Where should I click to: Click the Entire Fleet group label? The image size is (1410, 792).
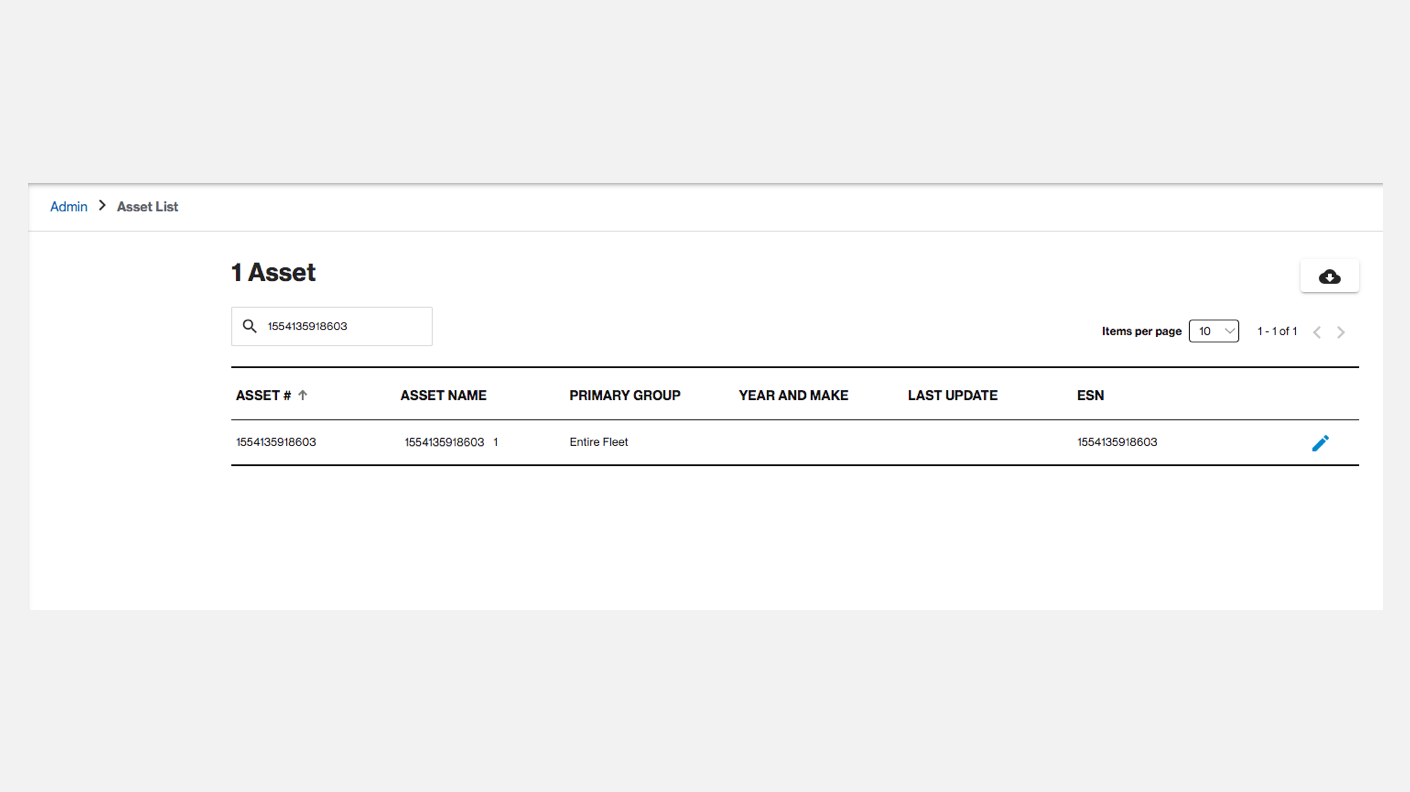click(x=598, y=442)
